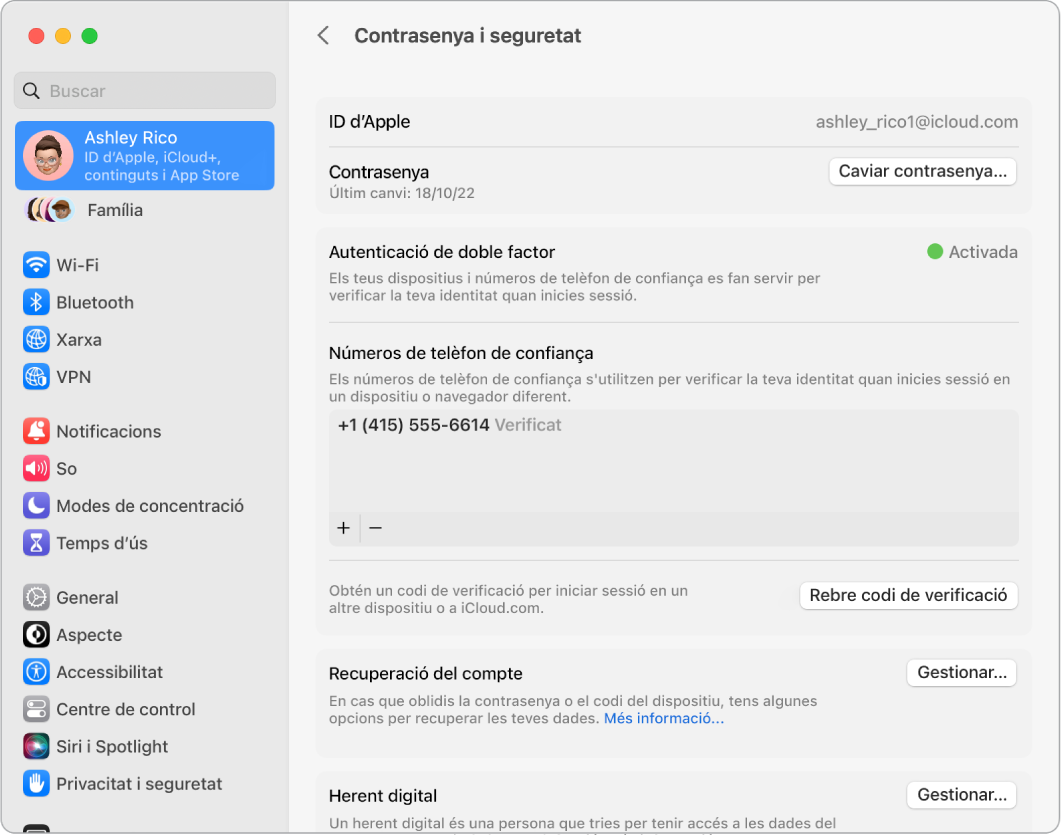The height and width of the screenshot is (835, 1061).
Task: Click Caviar contrasenya button
Action: point(922,171)
